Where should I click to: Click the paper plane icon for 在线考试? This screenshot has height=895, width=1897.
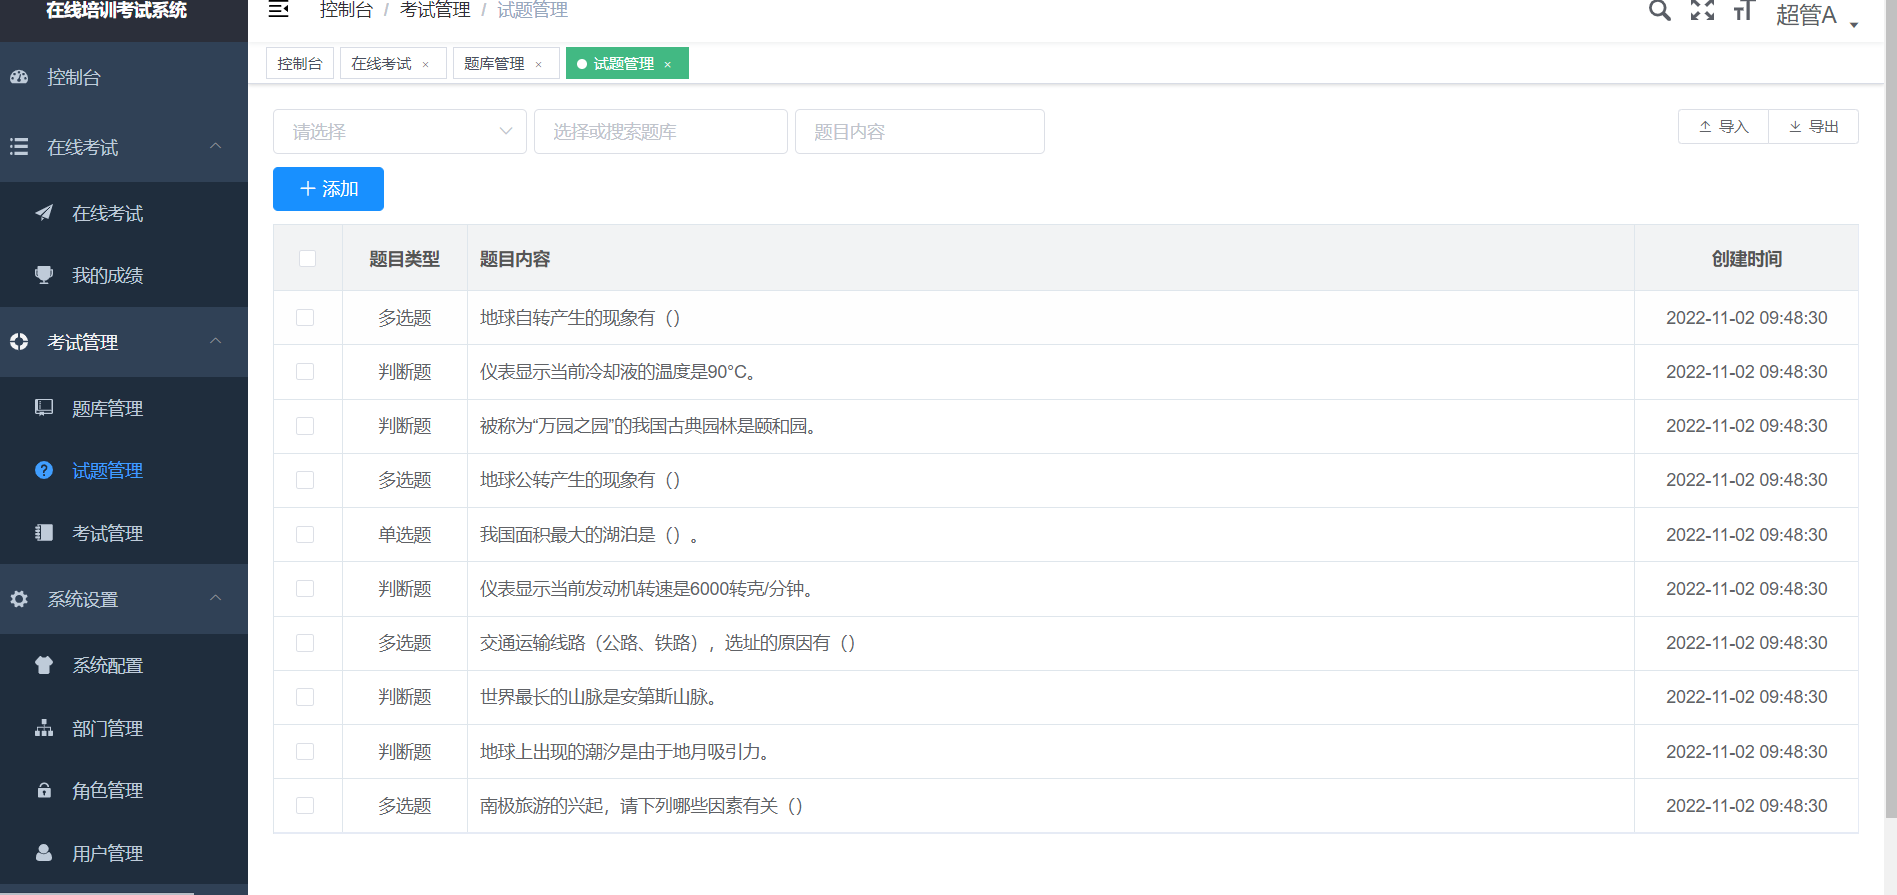click(44, 213)
